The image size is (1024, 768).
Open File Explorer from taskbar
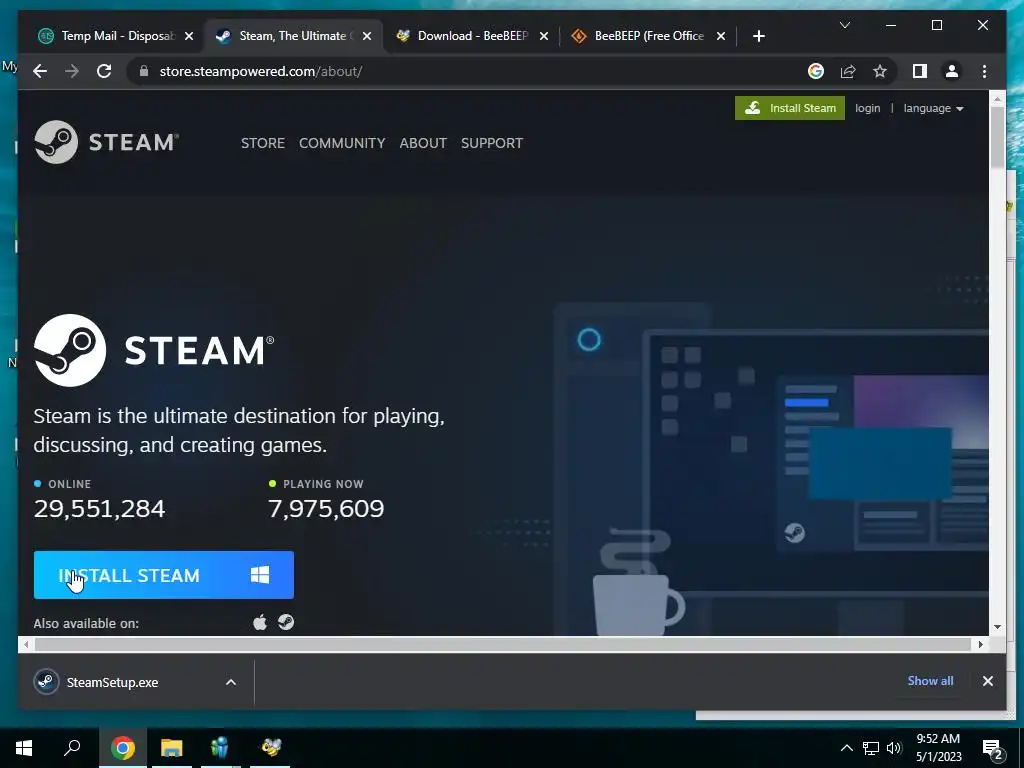(171, 748)
